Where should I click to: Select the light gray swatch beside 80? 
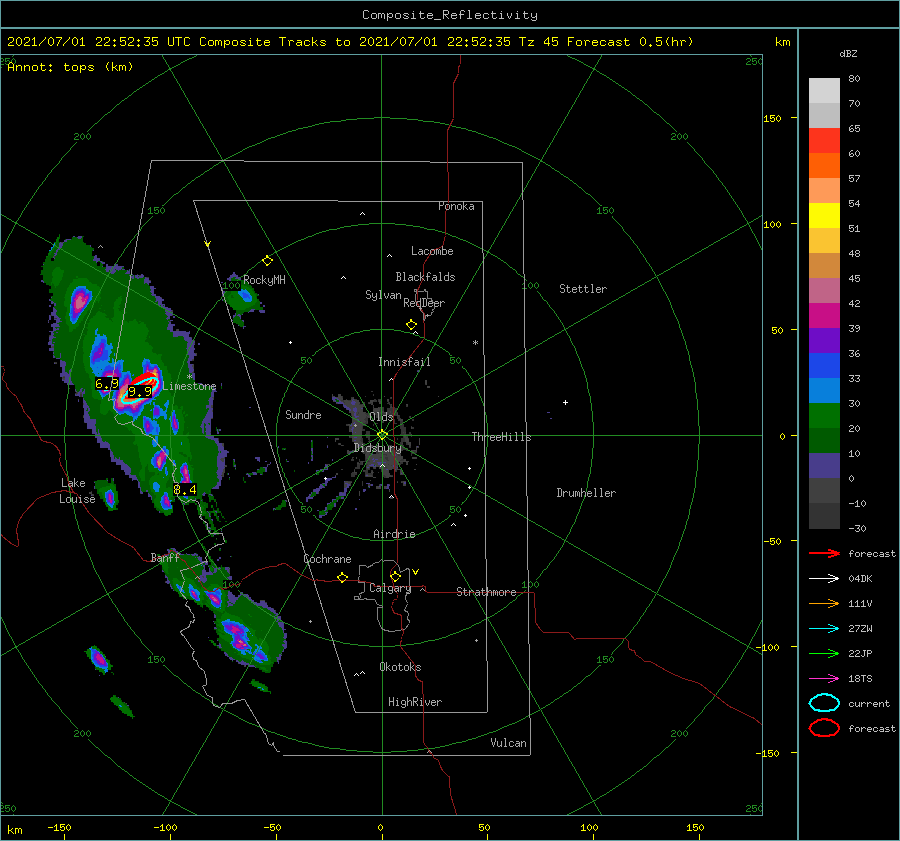[824, 90]
